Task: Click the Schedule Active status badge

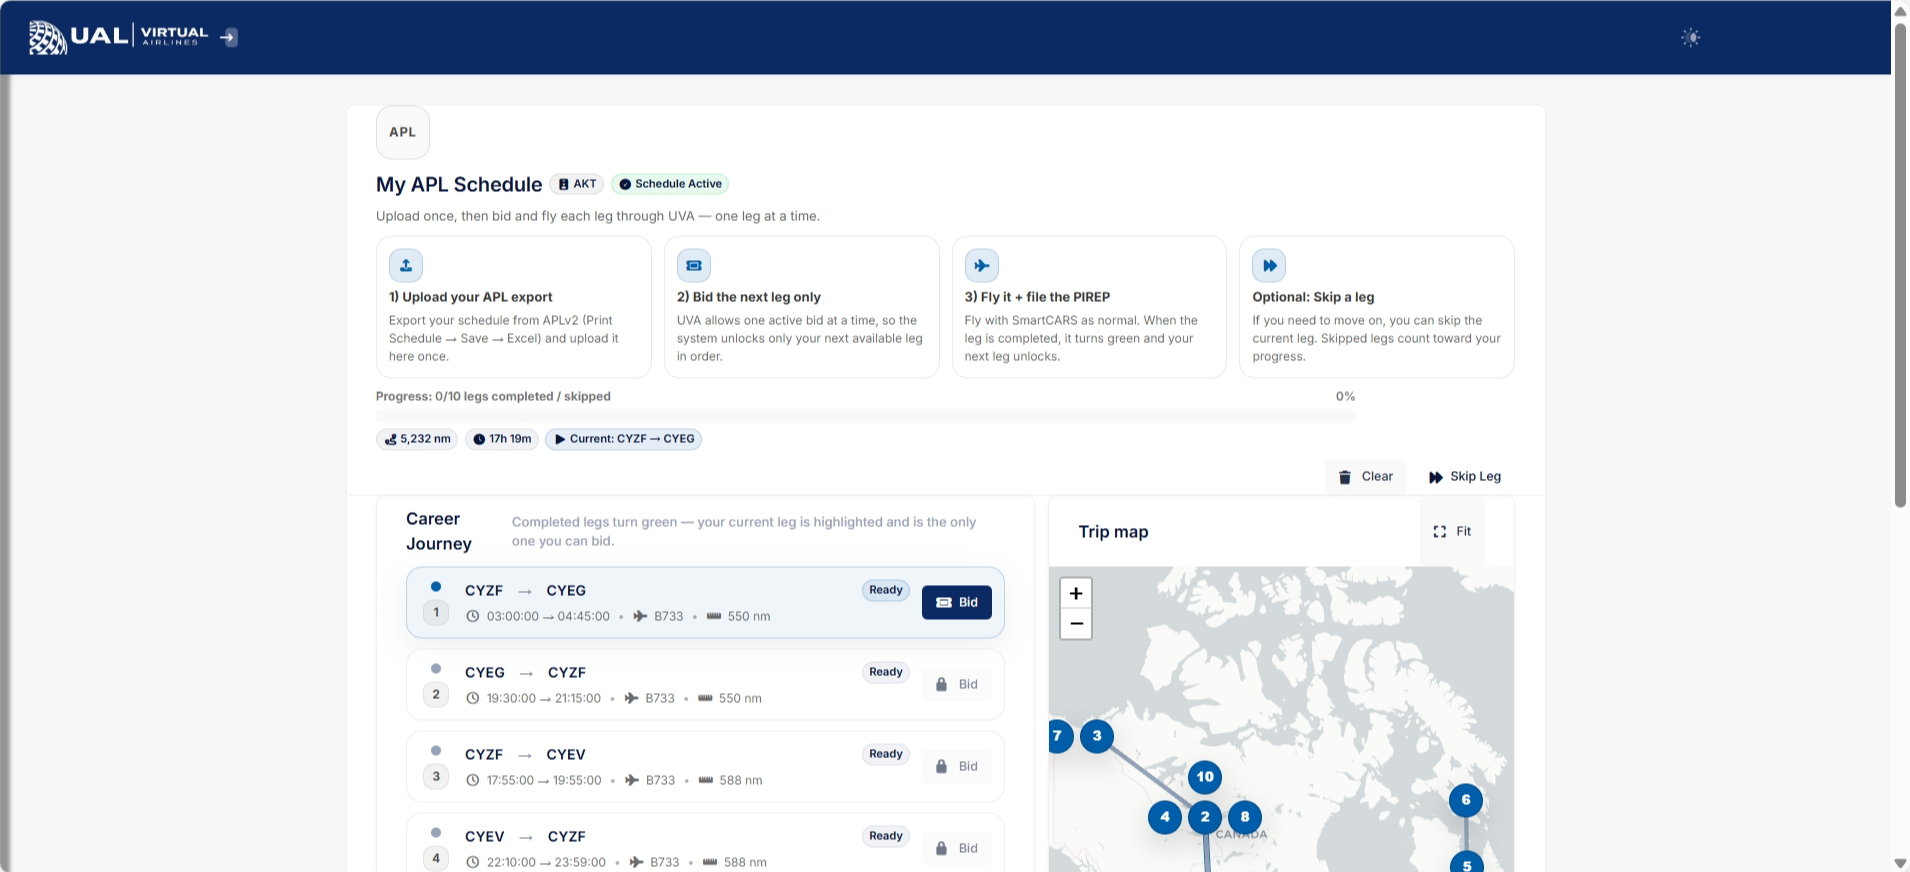Action: (669, 184)
